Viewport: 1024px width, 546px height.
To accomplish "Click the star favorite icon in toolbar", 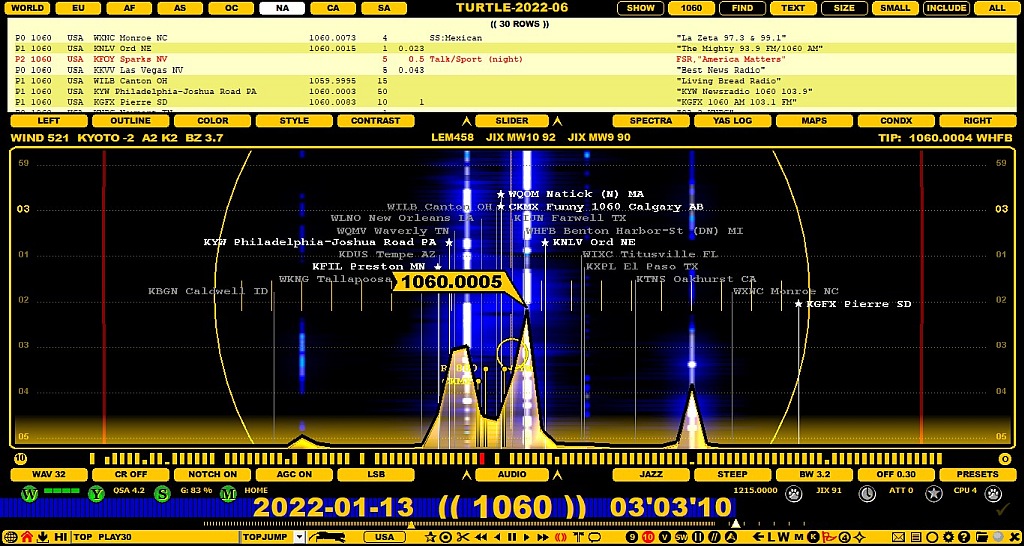I will (430, 537).
